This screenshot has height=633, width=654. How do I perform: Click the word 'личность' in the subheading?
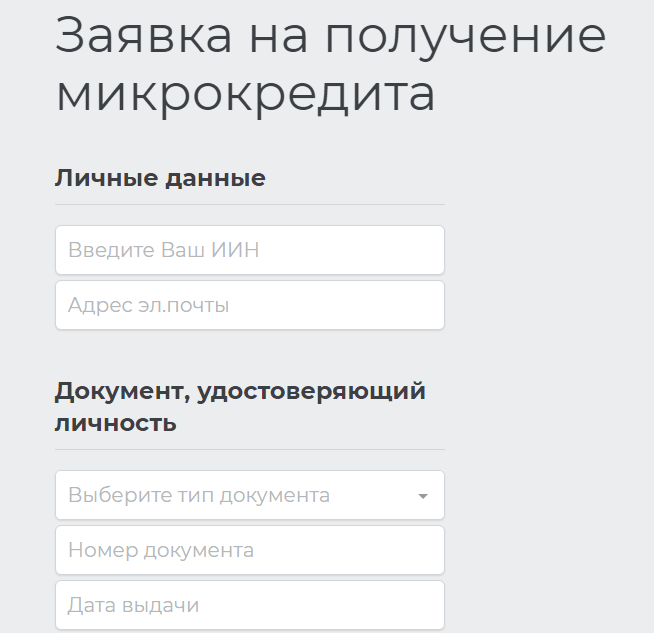tap(115, 422)
